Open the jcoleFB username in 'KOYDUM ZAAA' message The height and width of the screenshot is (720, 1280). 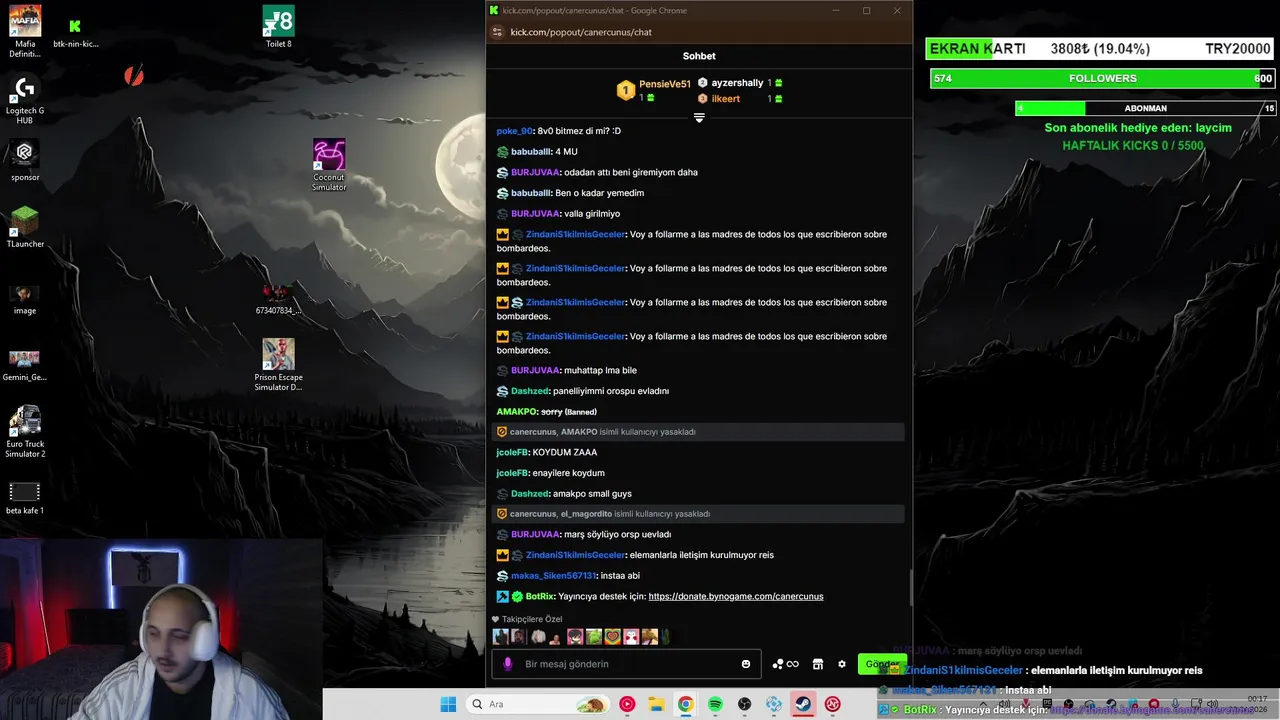[x=512, y=453]
